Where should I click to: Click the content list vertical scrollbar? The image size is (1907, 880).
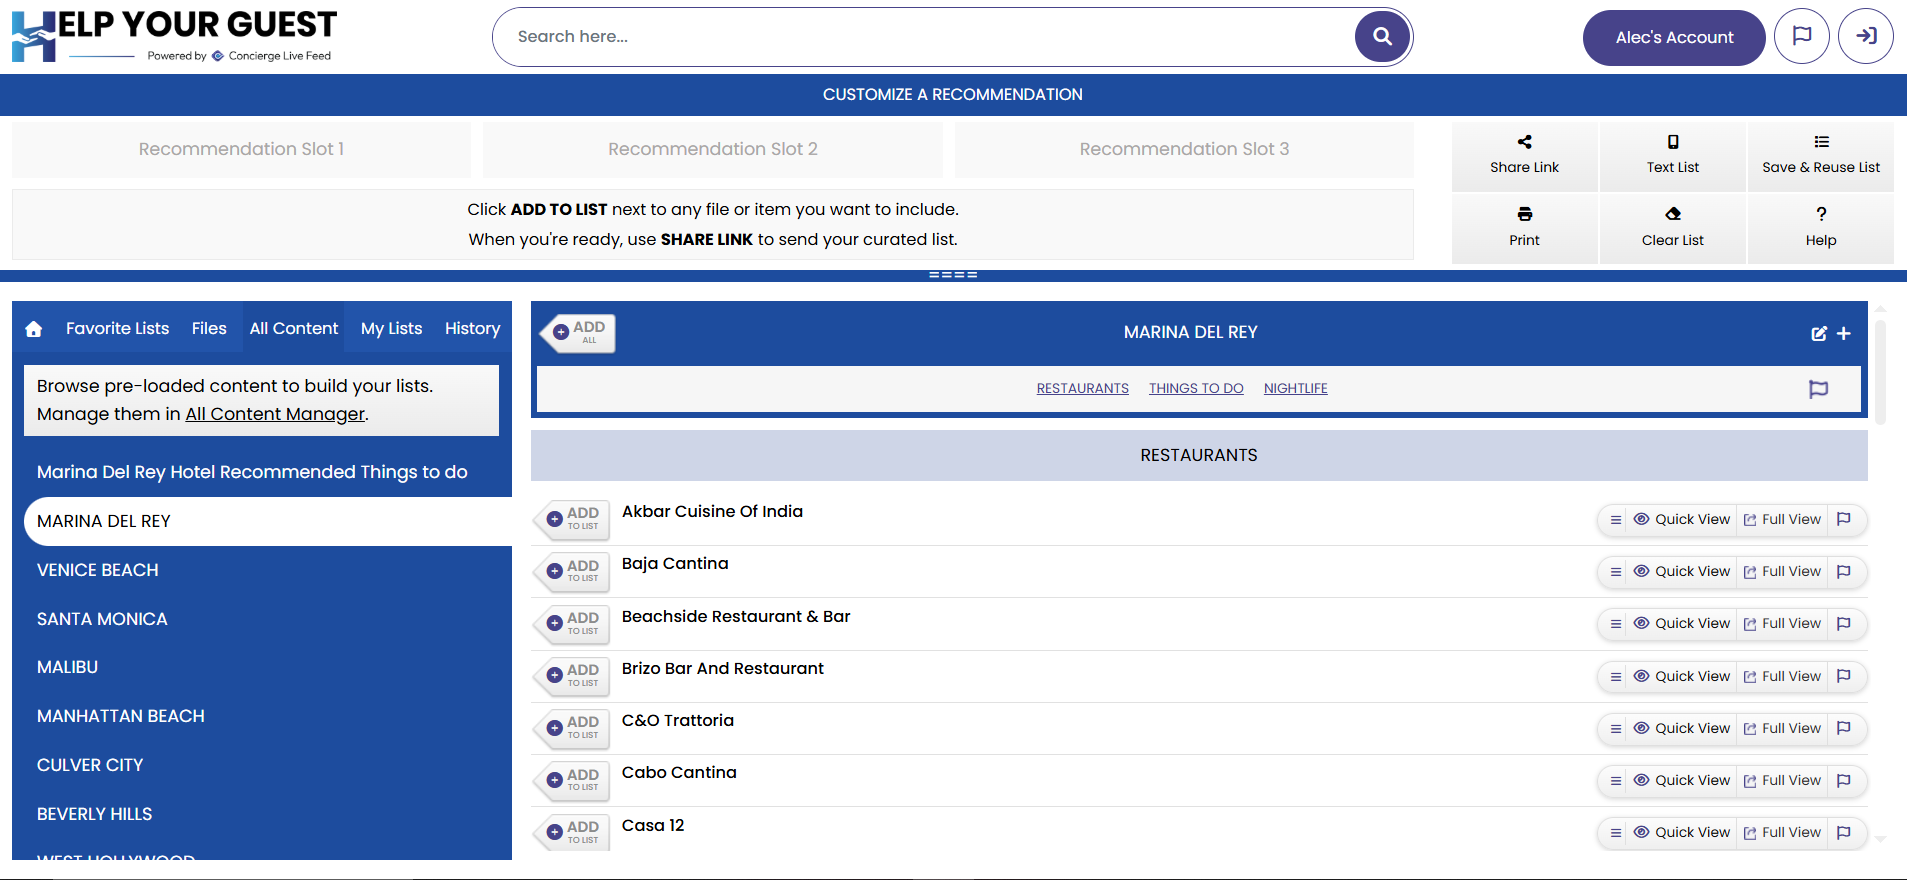[x=1880, y=372]
